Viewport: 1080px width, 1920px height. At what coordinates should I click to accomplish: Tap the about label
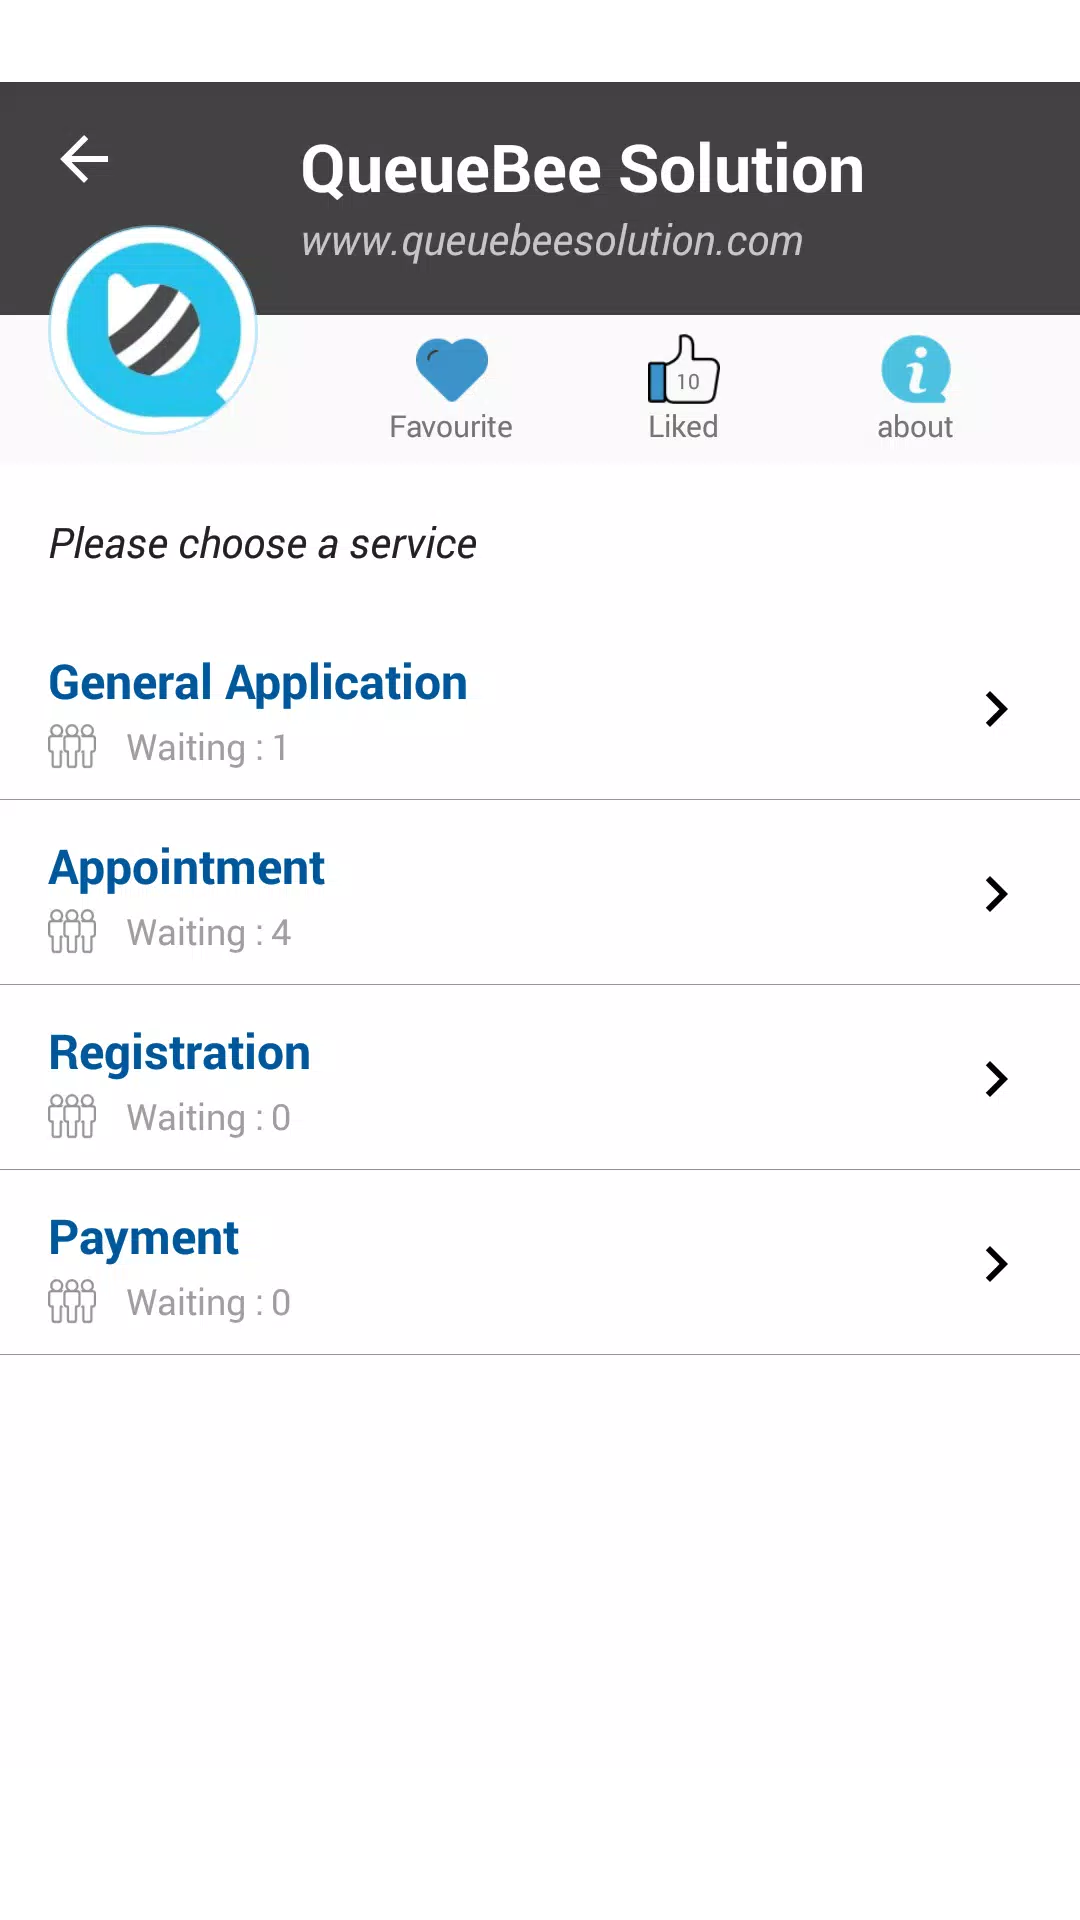[915, 427]
